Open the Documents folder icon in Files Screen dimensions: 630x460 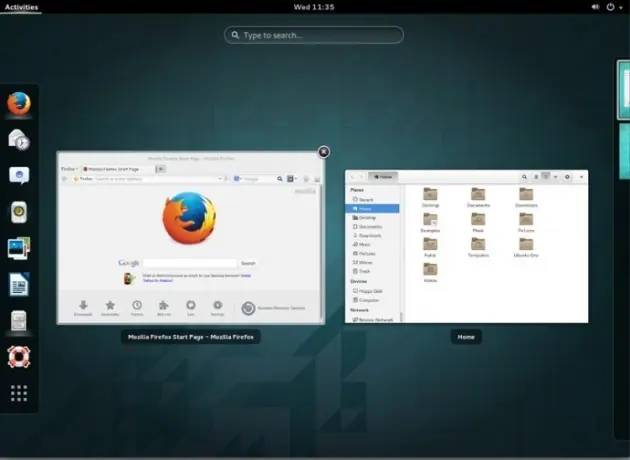pos(478,194)
